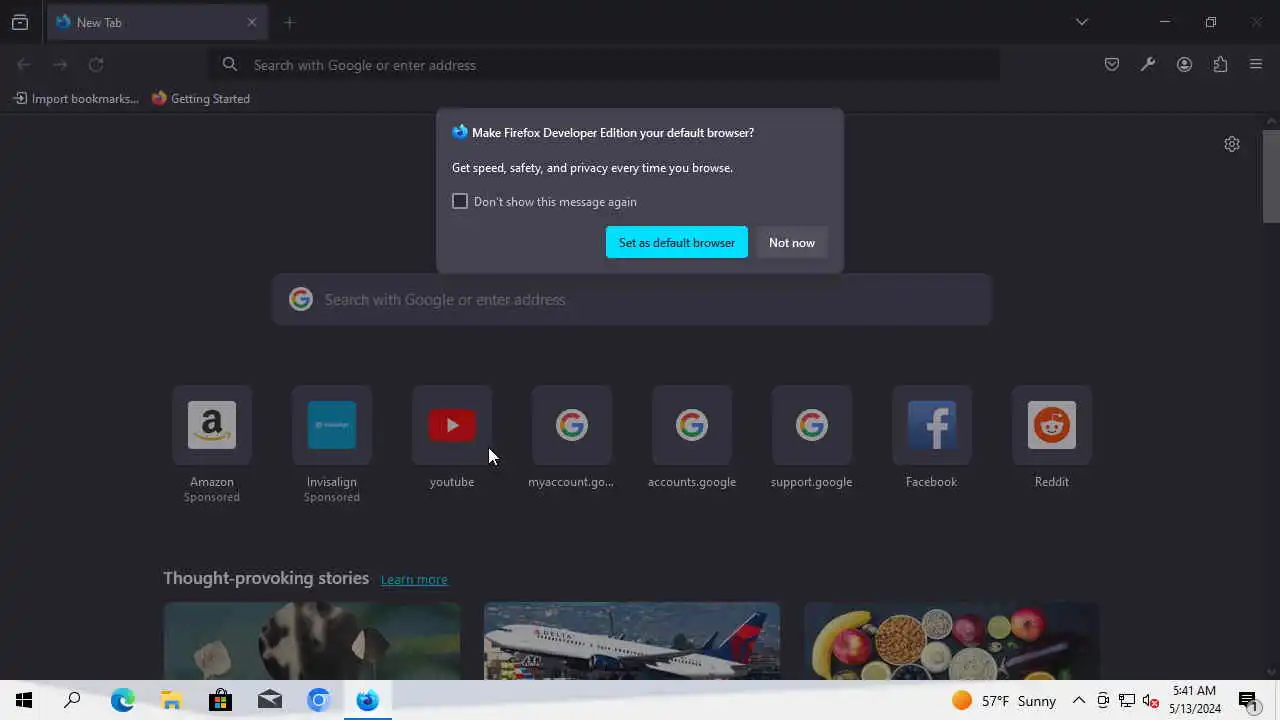
Task: Expand the list all tabs dropdown
Action: (1081, 22)
